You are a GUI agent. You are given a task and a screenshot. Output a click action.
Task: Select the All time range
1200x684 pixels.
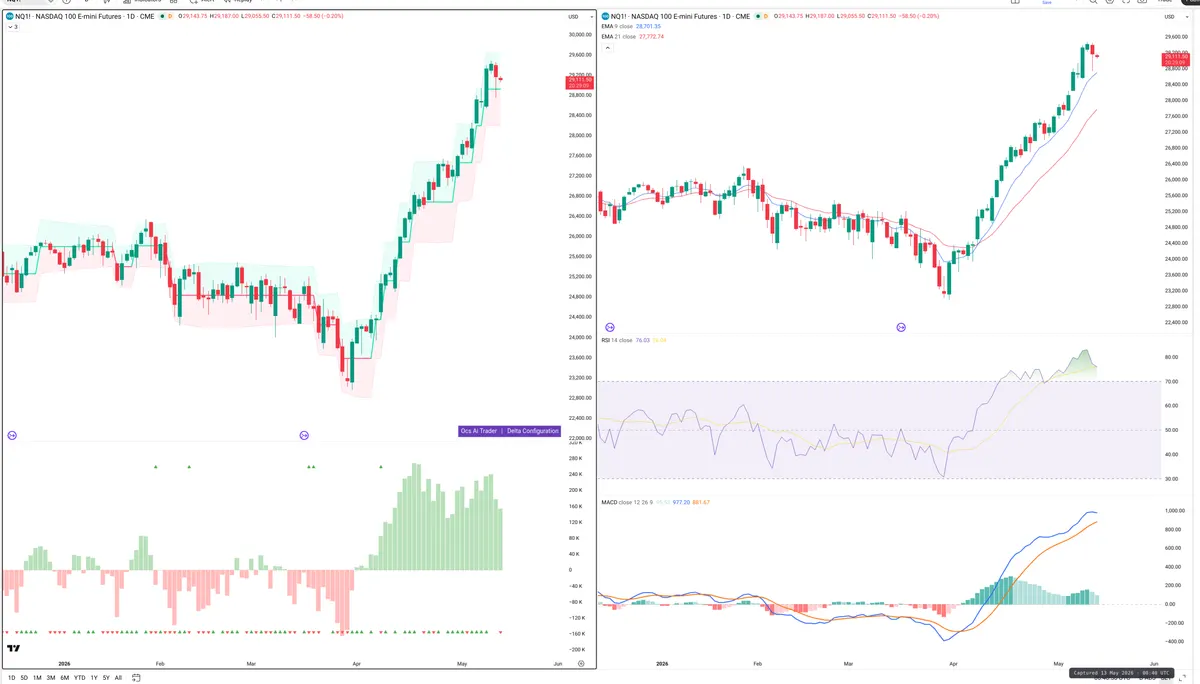click(118, 677)
